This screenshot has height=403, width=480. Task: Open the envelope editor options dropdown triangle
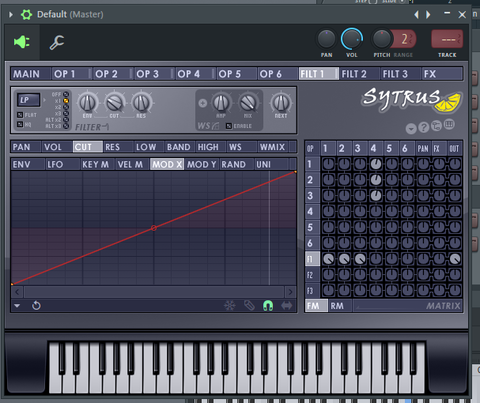click(x=17, y=305)
